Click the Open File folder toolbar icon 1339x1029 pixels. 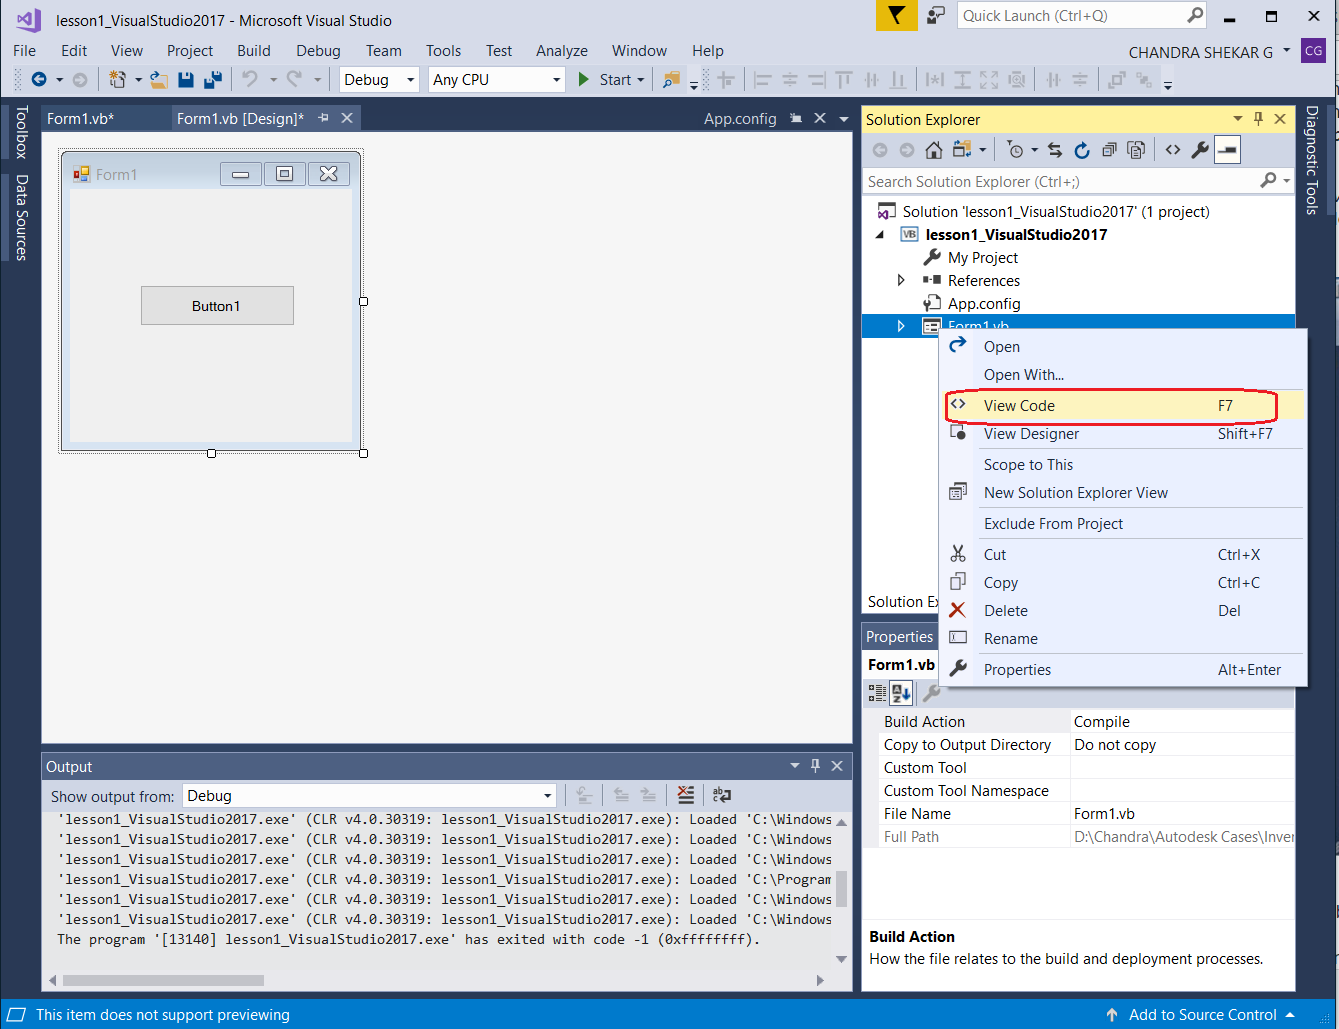click(x=158, y=80)
